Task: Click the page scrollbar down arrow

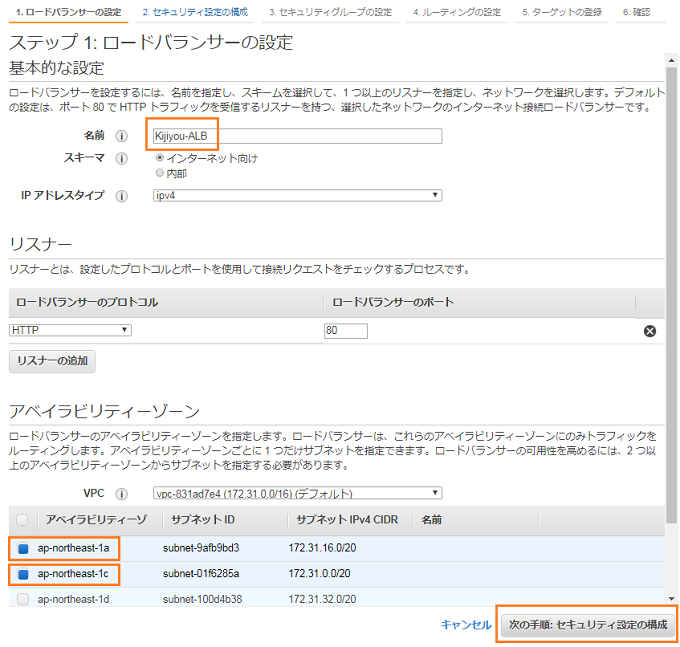Action: (671, 599)
